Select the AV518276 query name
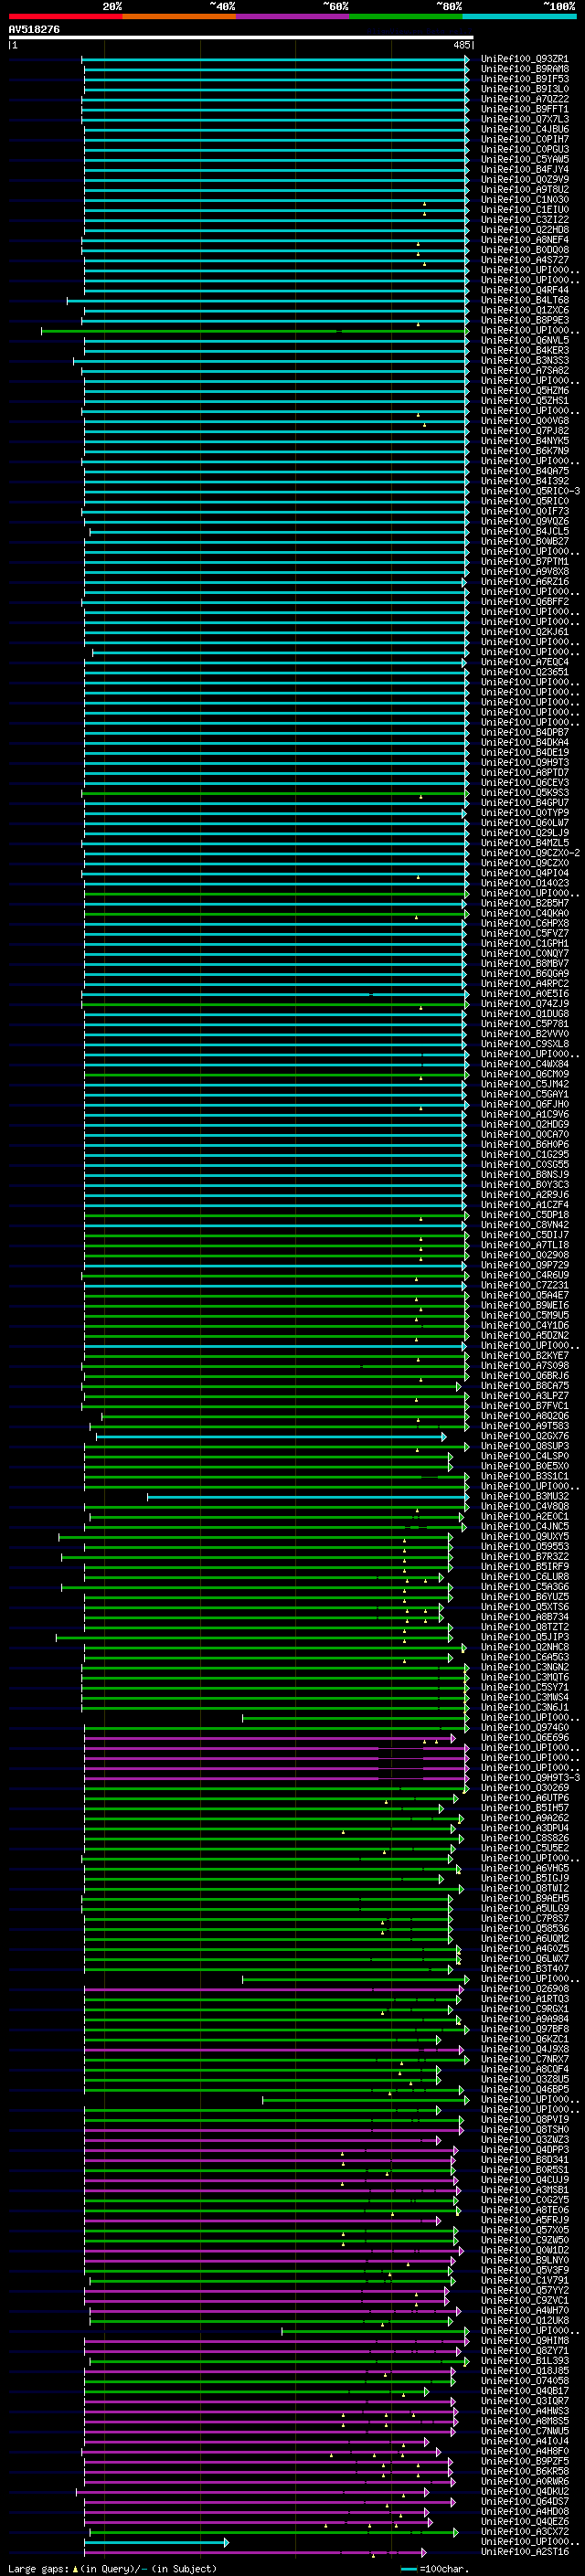Image resolution: width=585 pixels, height=2576 pixels. coord(34,30)
